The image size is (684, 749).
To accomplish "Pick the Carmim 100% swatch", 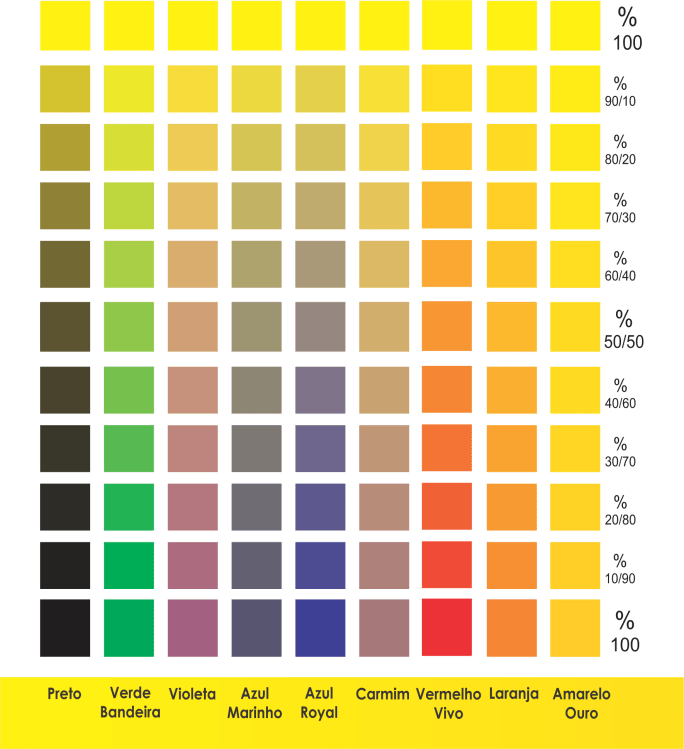I will click(x=384, y=628).
